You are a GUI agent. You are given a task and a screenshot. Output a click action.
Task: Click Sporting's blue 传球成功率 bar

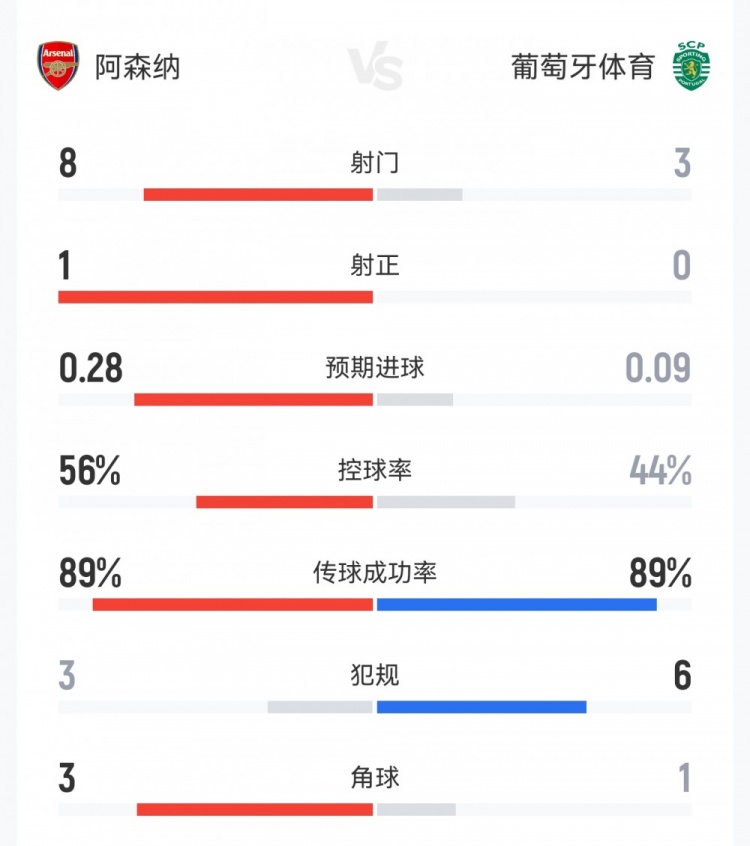516,604
